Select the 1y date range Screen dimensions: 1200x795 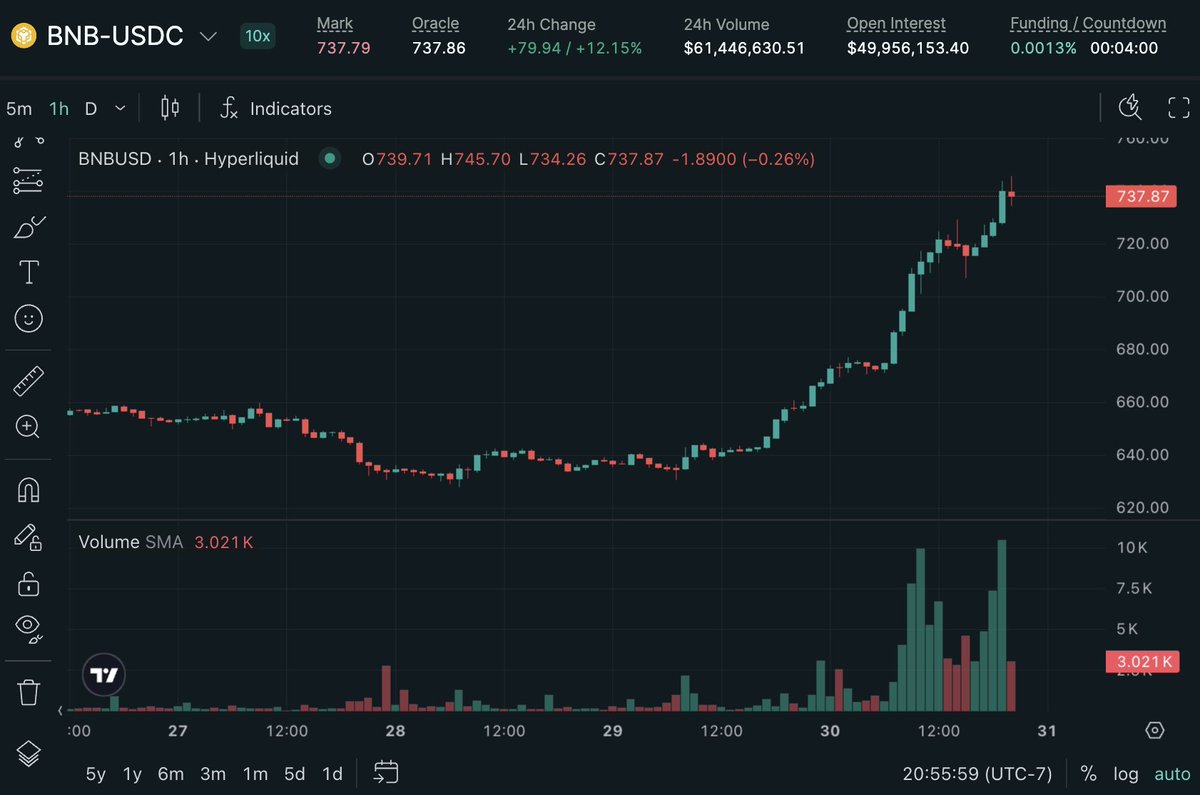[x=132, y=773]
